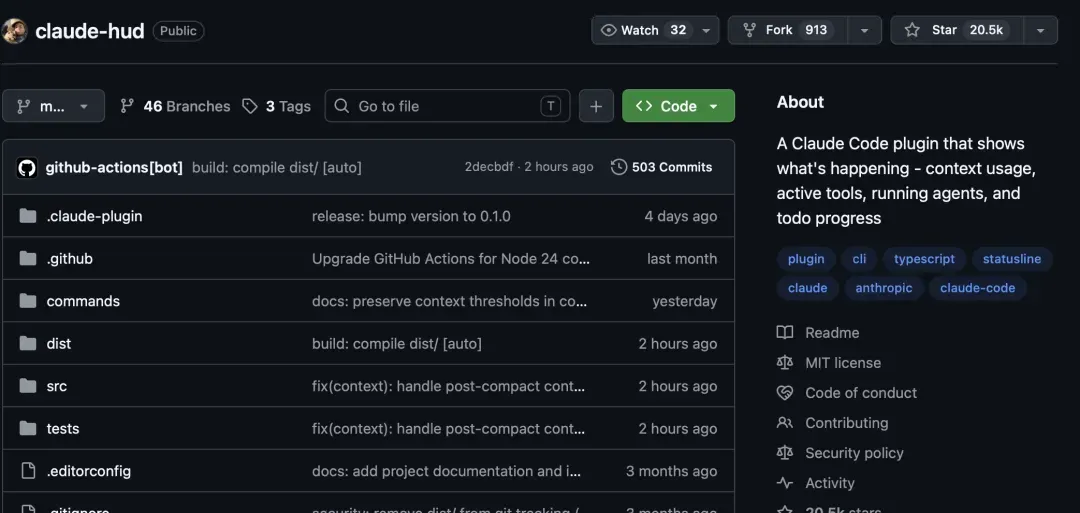Click the add file plus button
This screenshot has height=513, width=1080.
click(596, 106)
